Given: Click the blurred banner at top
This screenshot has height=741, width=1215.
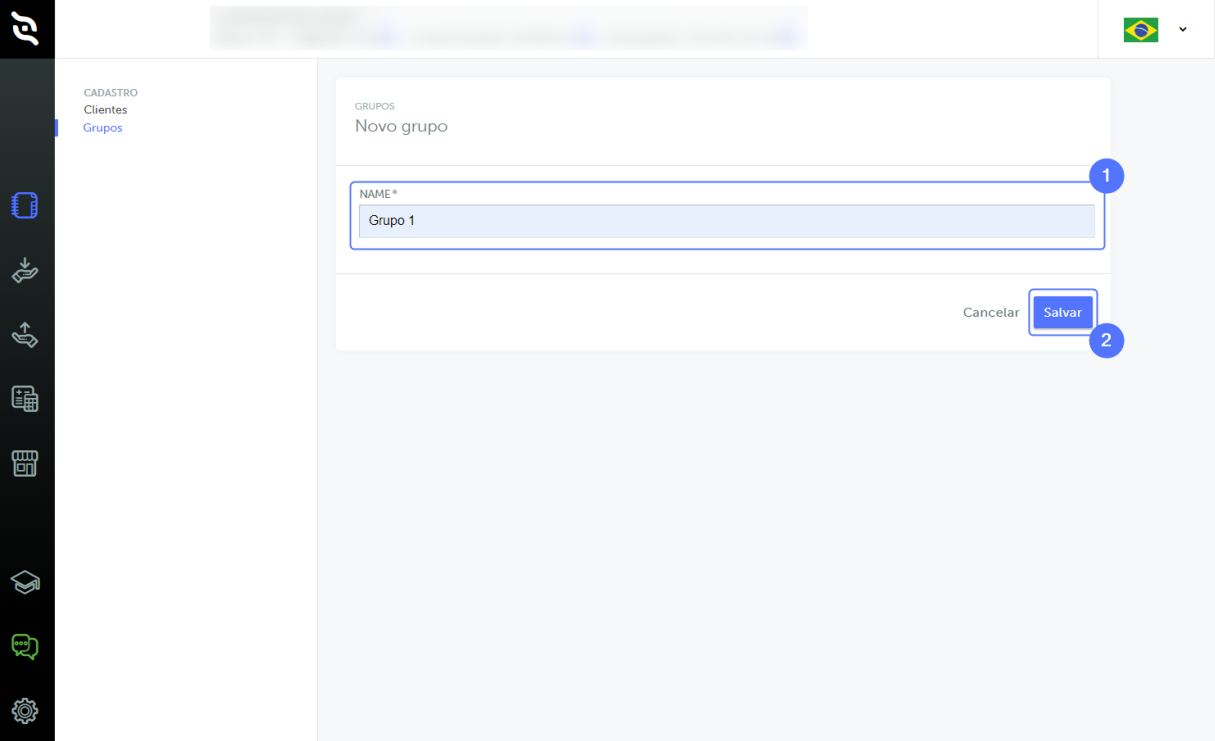Looking at the screenshot, I should point(508,28).
